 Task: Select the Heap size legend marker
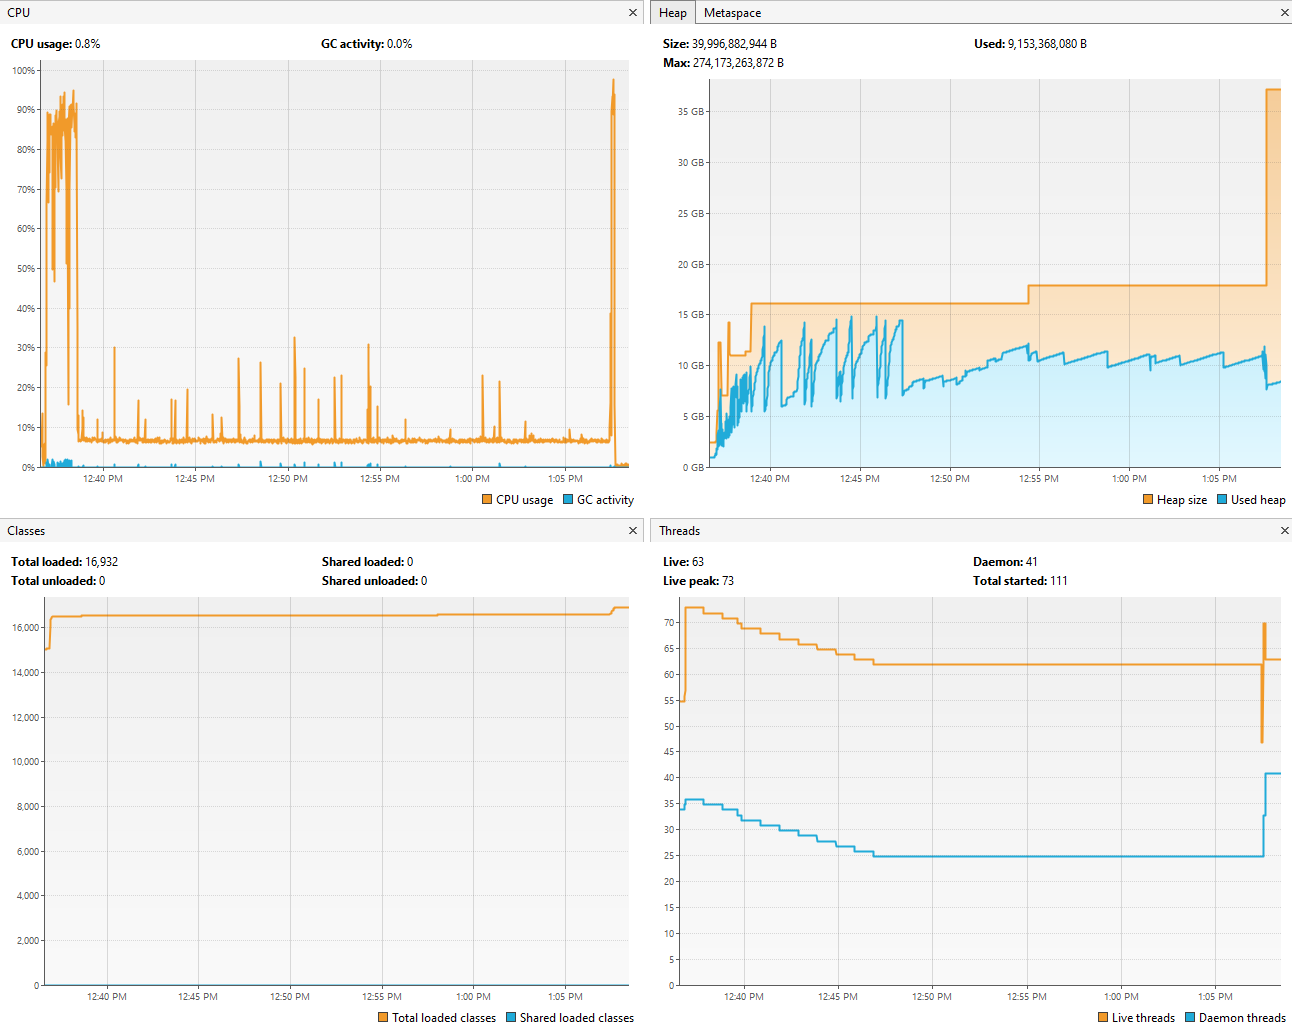click(1148, 499)
